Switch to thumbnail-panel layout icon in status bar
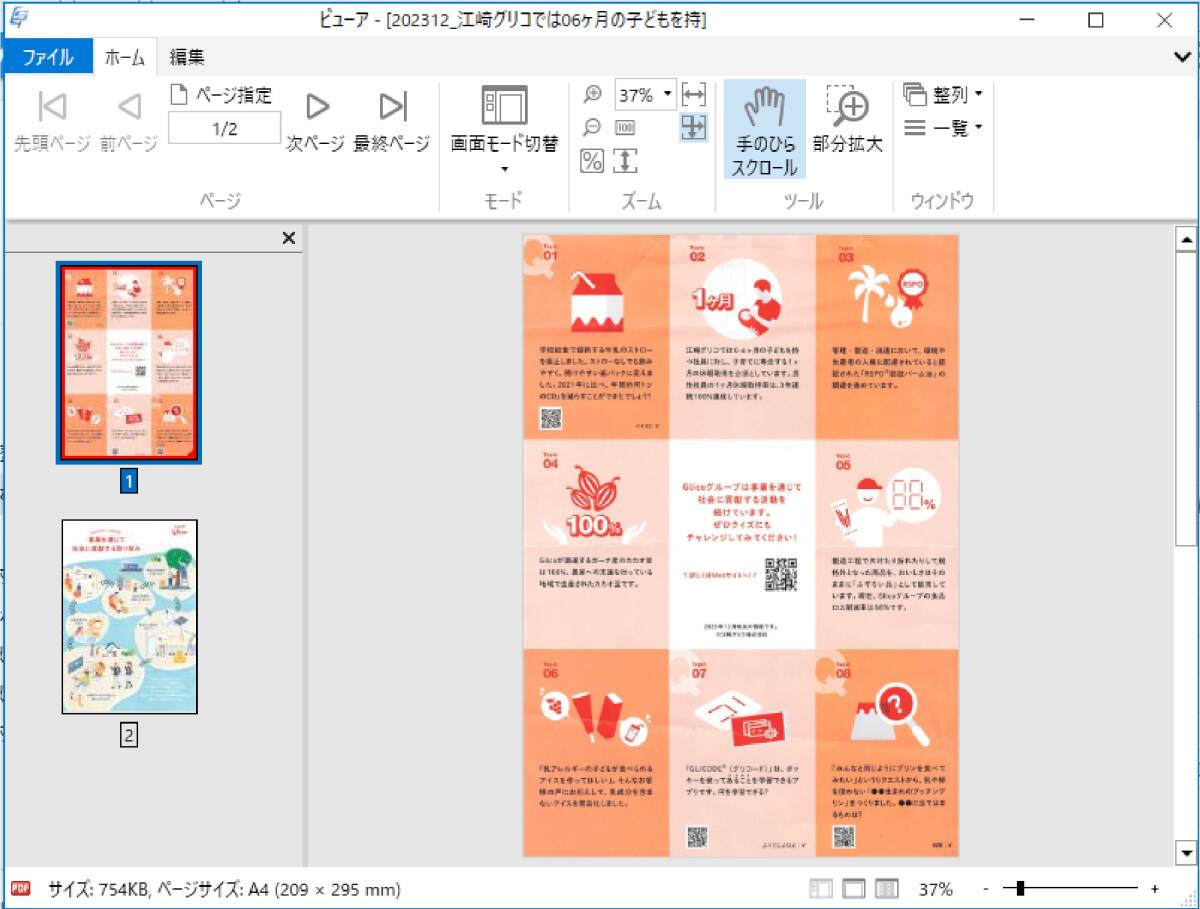Screen dimensions: 1200x909 pyautogui.click(x=820, y=888)
